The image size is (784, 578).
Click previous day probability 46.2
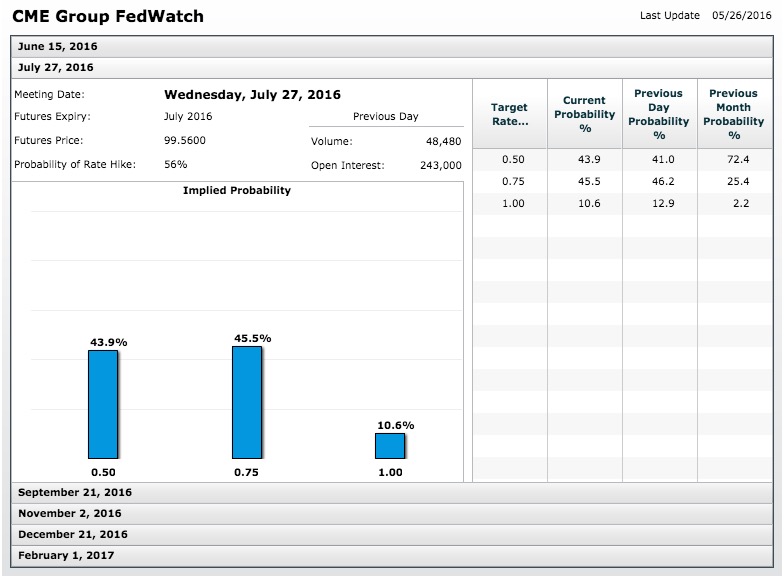(x=663, y=182)
